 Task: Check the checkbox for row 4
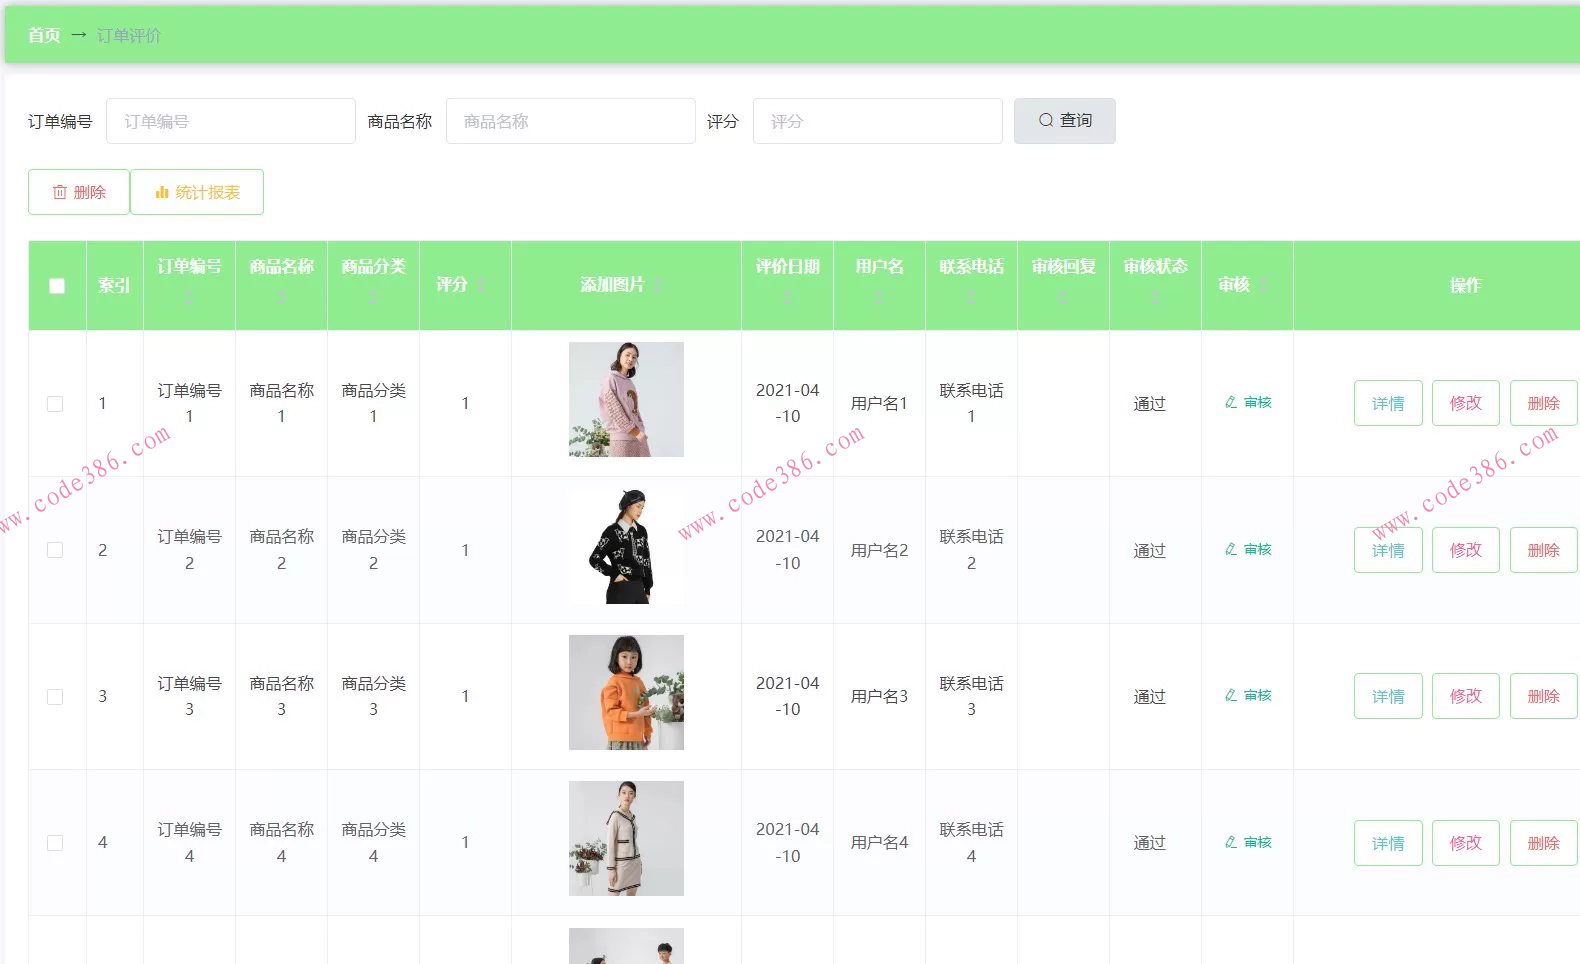55,843
